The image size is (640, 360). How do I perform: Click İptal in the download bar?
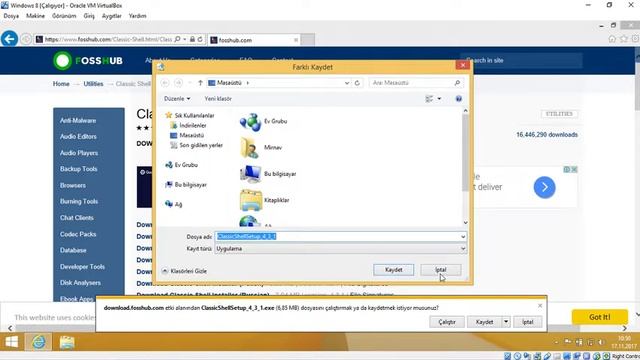[x=528, y=322]
